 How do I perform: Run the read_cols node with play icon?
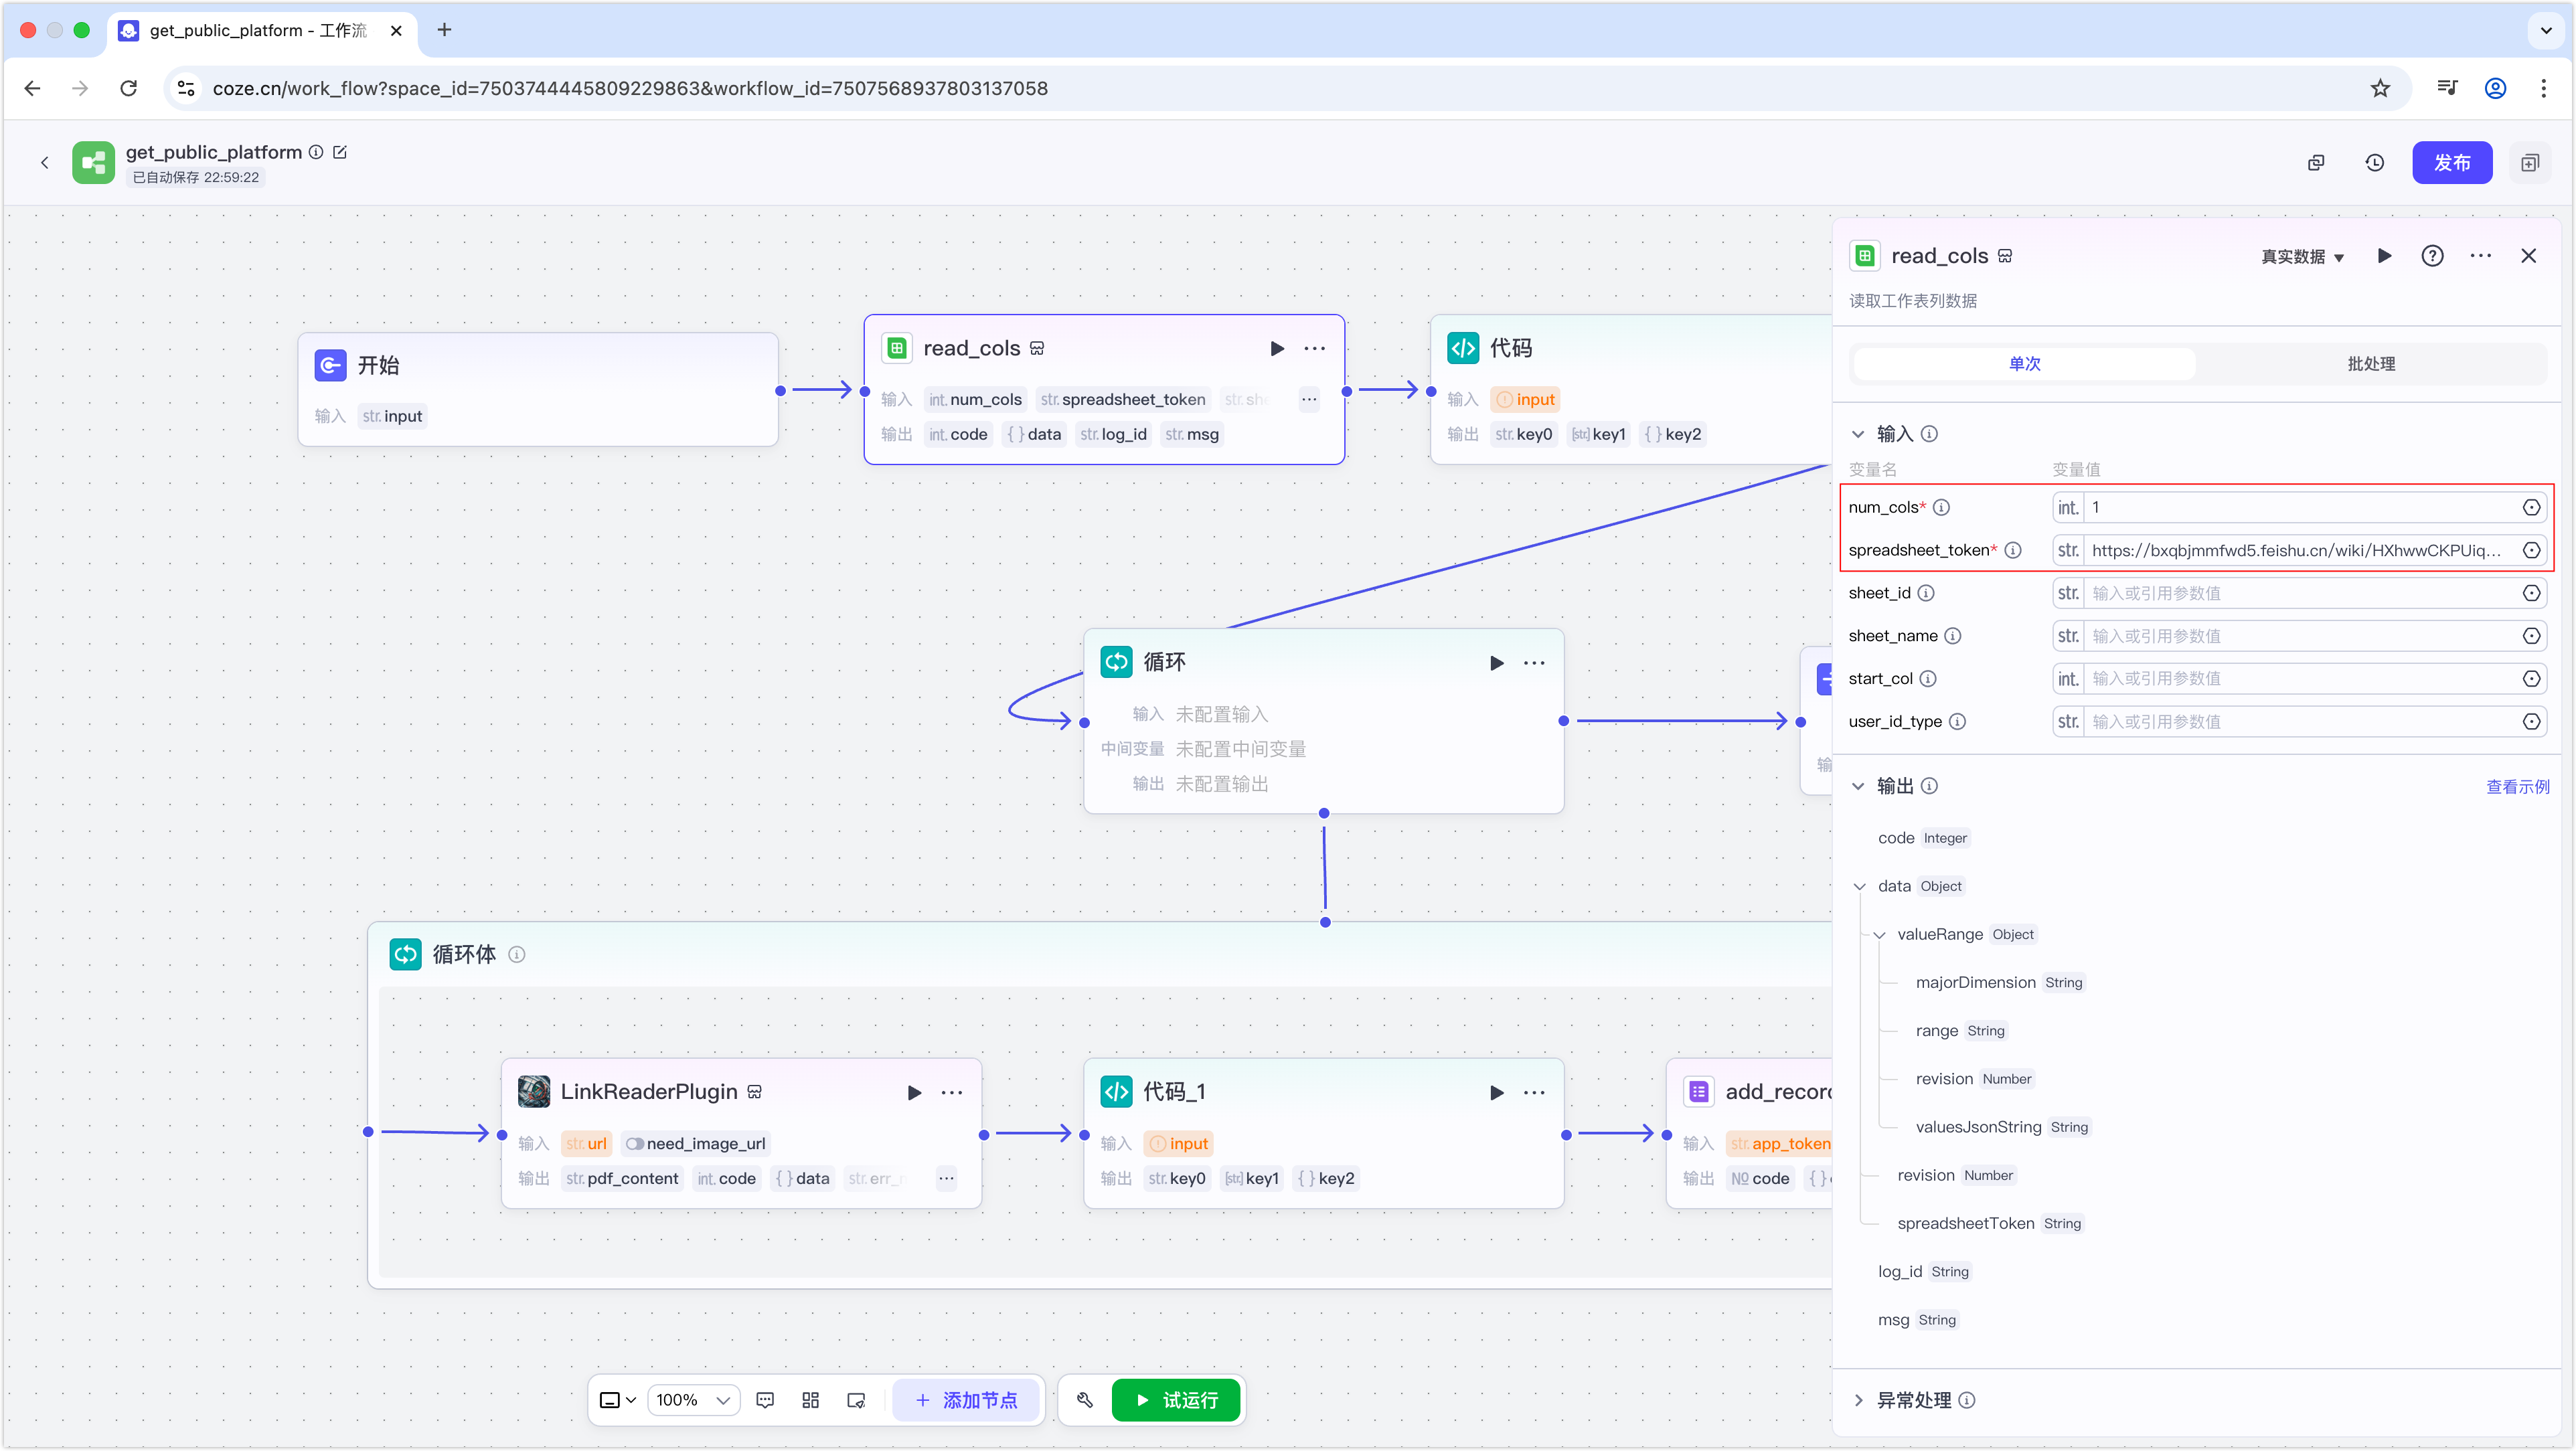point(1277,348)
